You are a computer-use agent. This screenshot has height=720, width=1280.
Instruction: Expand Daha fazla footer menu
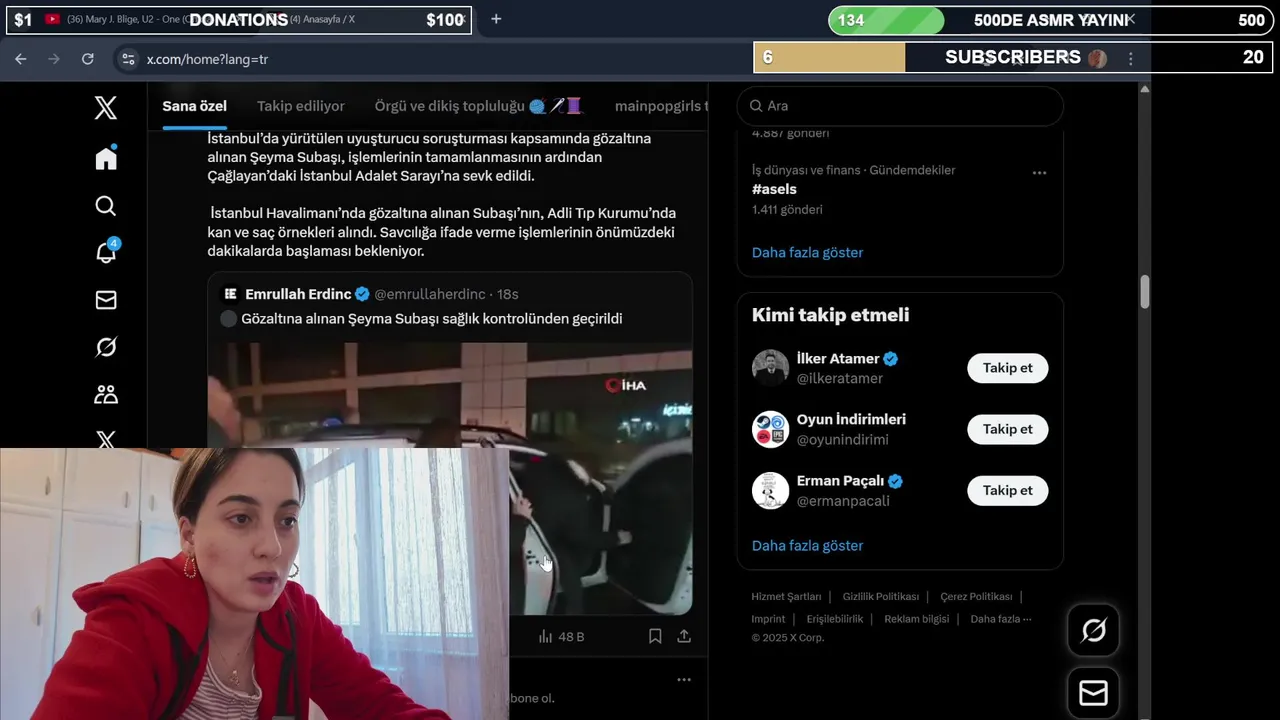pyautogui.click(x=1000, y=619)
